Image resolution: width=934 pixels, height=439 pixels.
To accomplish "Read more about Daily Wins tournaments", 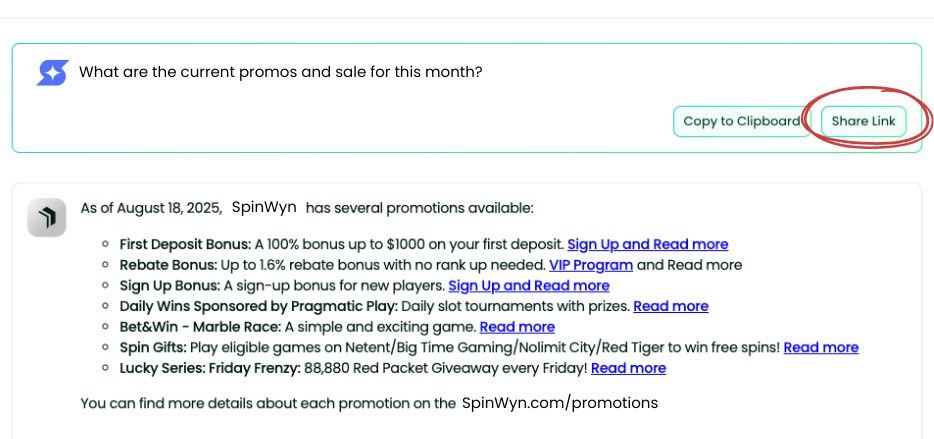I will pyautogui.click(x=670, y=306).
